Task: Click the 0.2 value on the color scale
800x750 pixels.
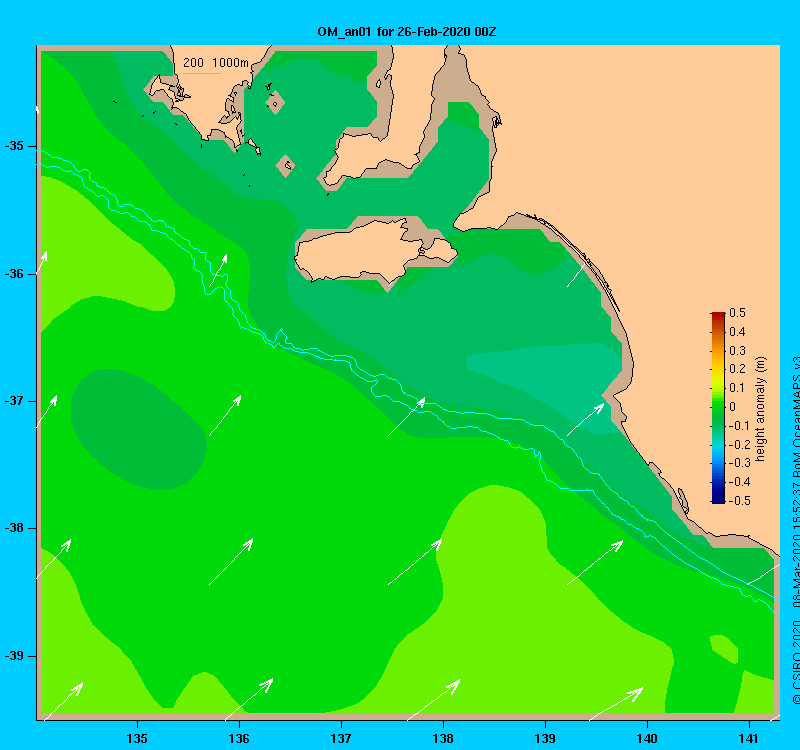Action: 737,369
